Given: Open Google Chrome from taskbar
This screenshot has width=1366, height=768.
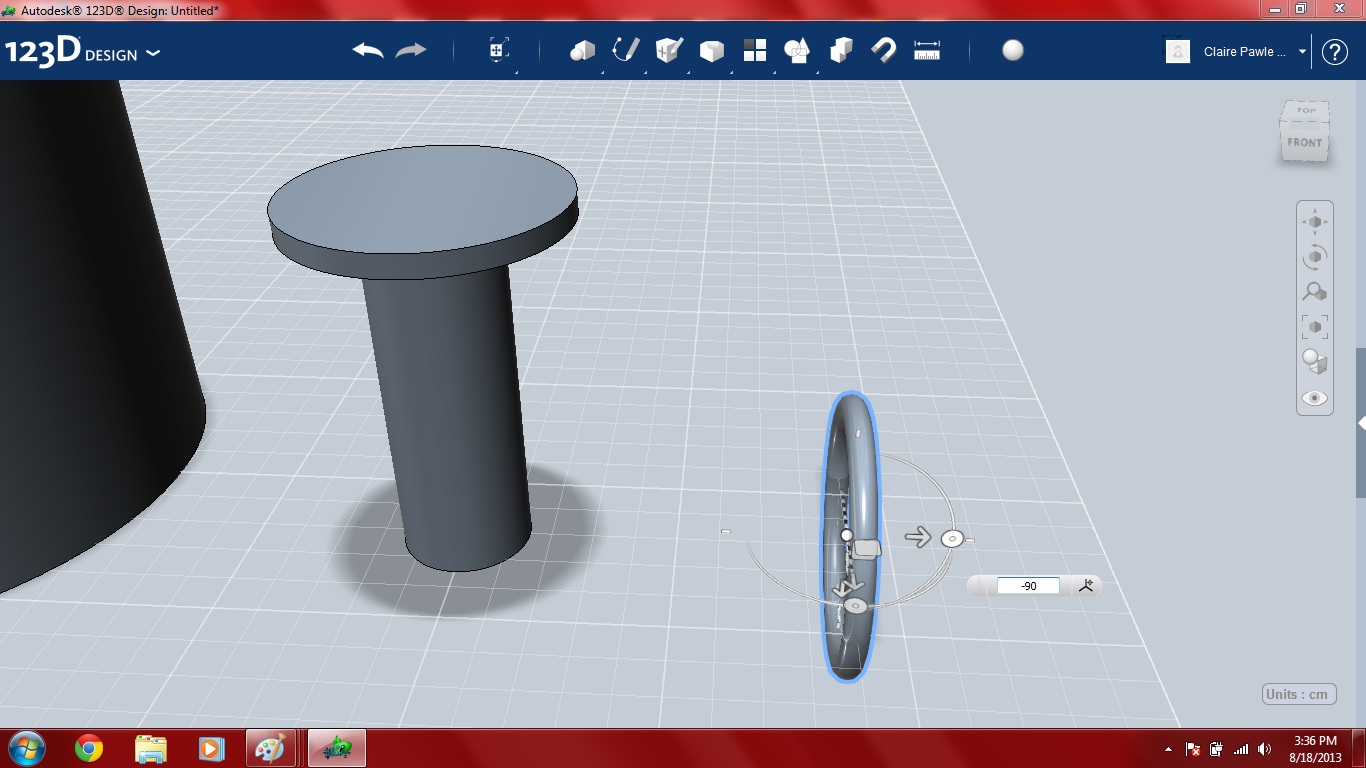Looking at the screenshot, I should (x=89, y=748).
